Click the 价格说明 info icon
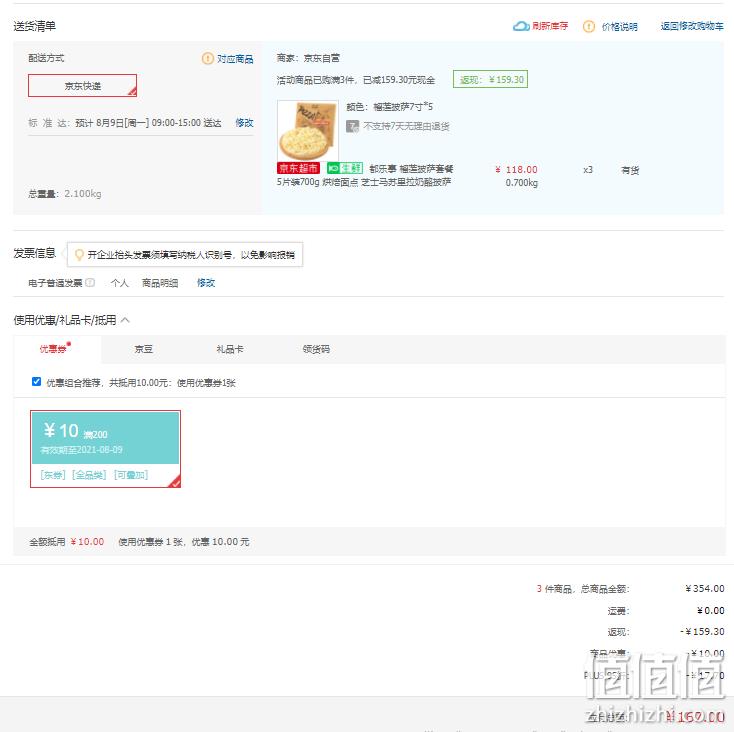Viewport: 734px width, 732px height. 588,26
